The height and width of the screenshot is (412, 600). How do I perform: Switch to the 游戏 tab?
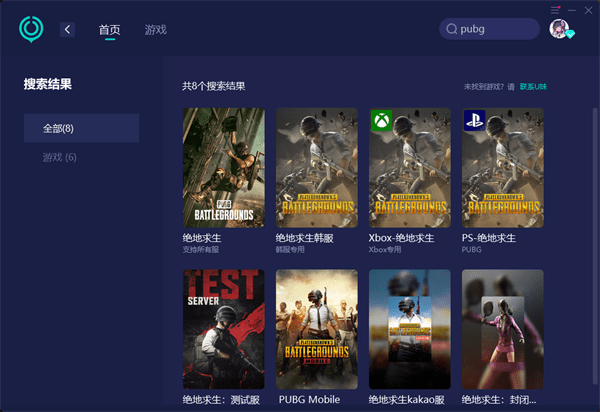[156, 29]
